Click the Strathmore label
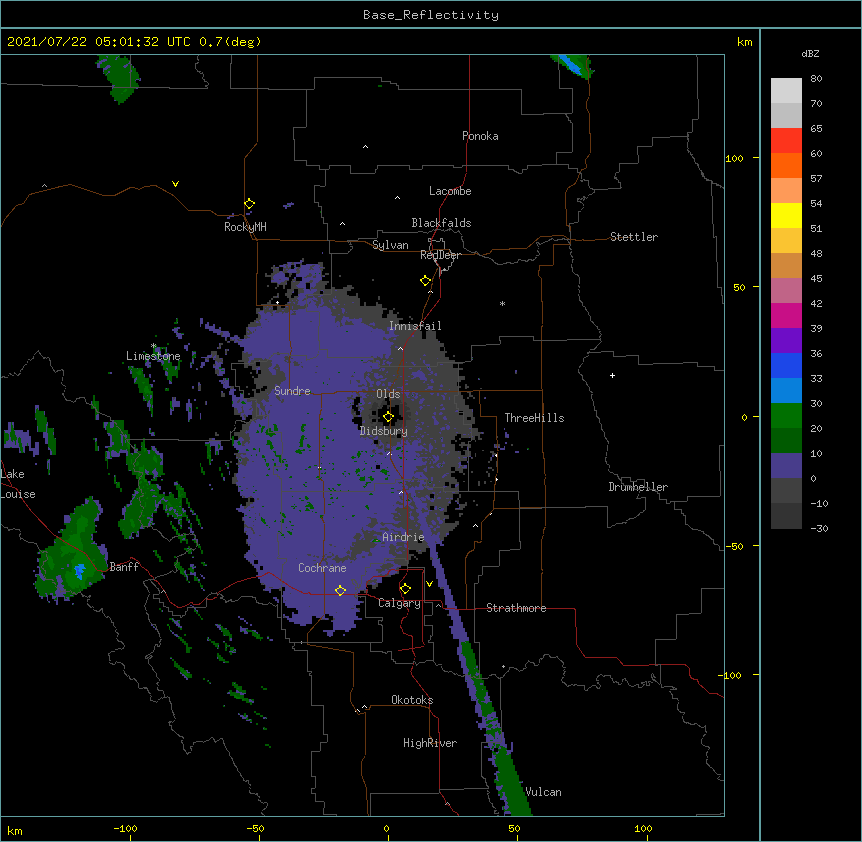862x842 pixels. [x=516, y=608]
